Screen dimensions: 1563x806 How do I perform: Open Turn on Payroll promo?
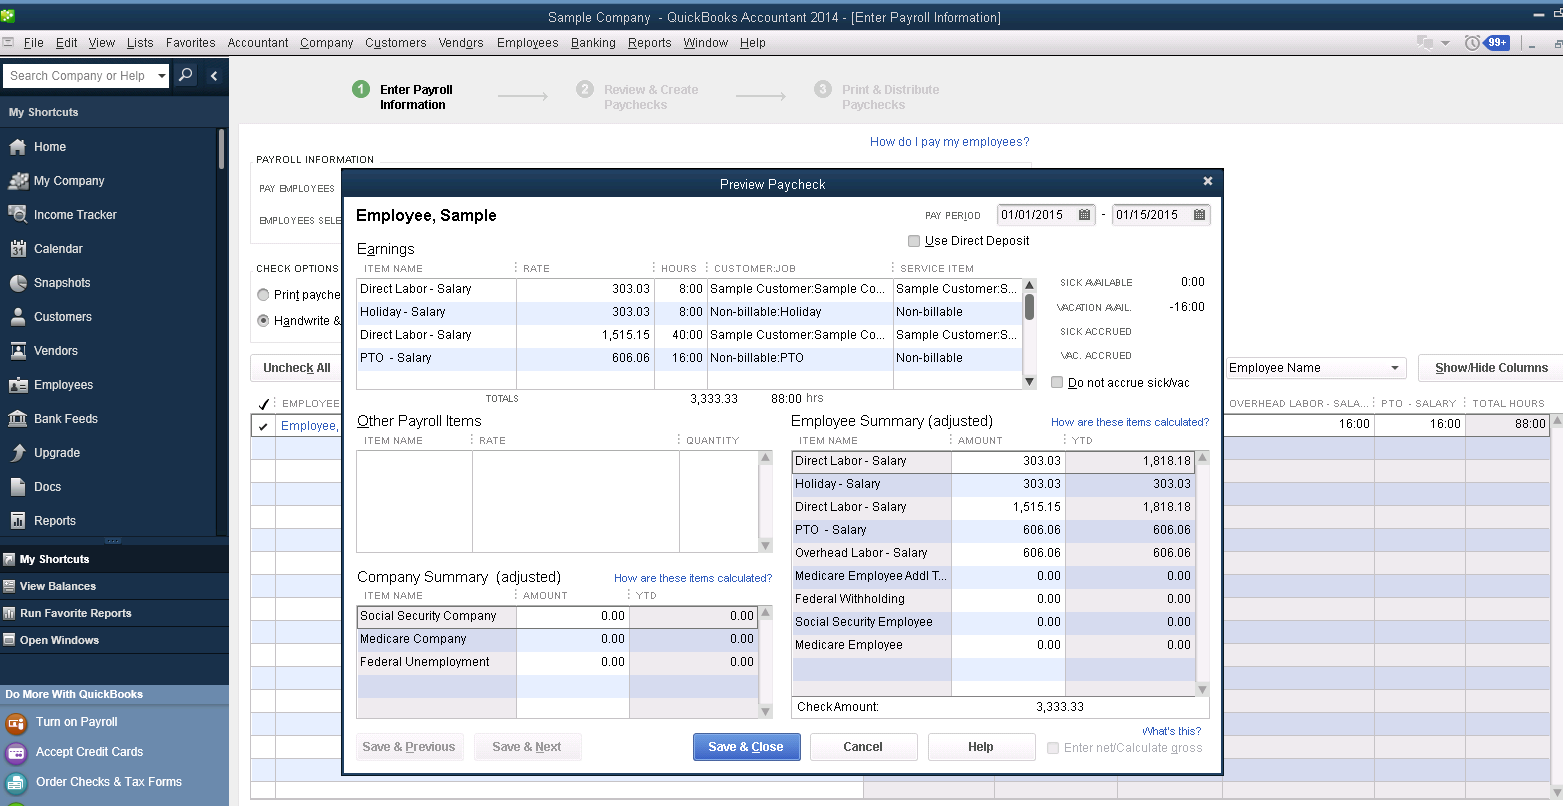[76, 722]
